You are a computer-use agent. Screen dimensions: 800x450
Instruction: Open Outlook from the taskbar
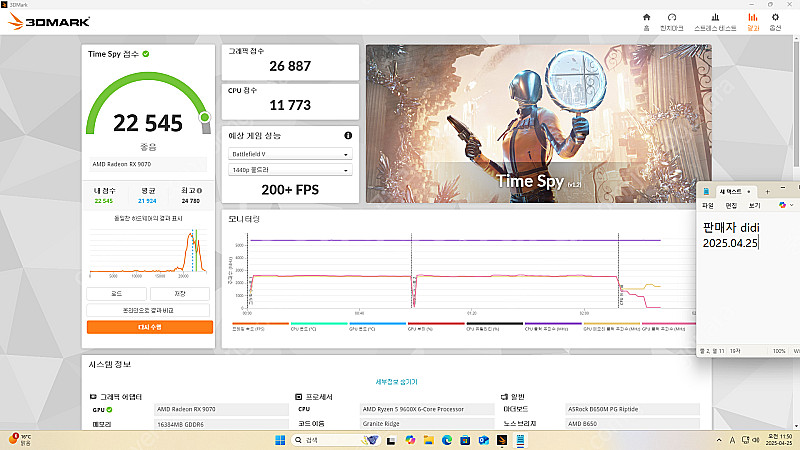tap(483, 440)
